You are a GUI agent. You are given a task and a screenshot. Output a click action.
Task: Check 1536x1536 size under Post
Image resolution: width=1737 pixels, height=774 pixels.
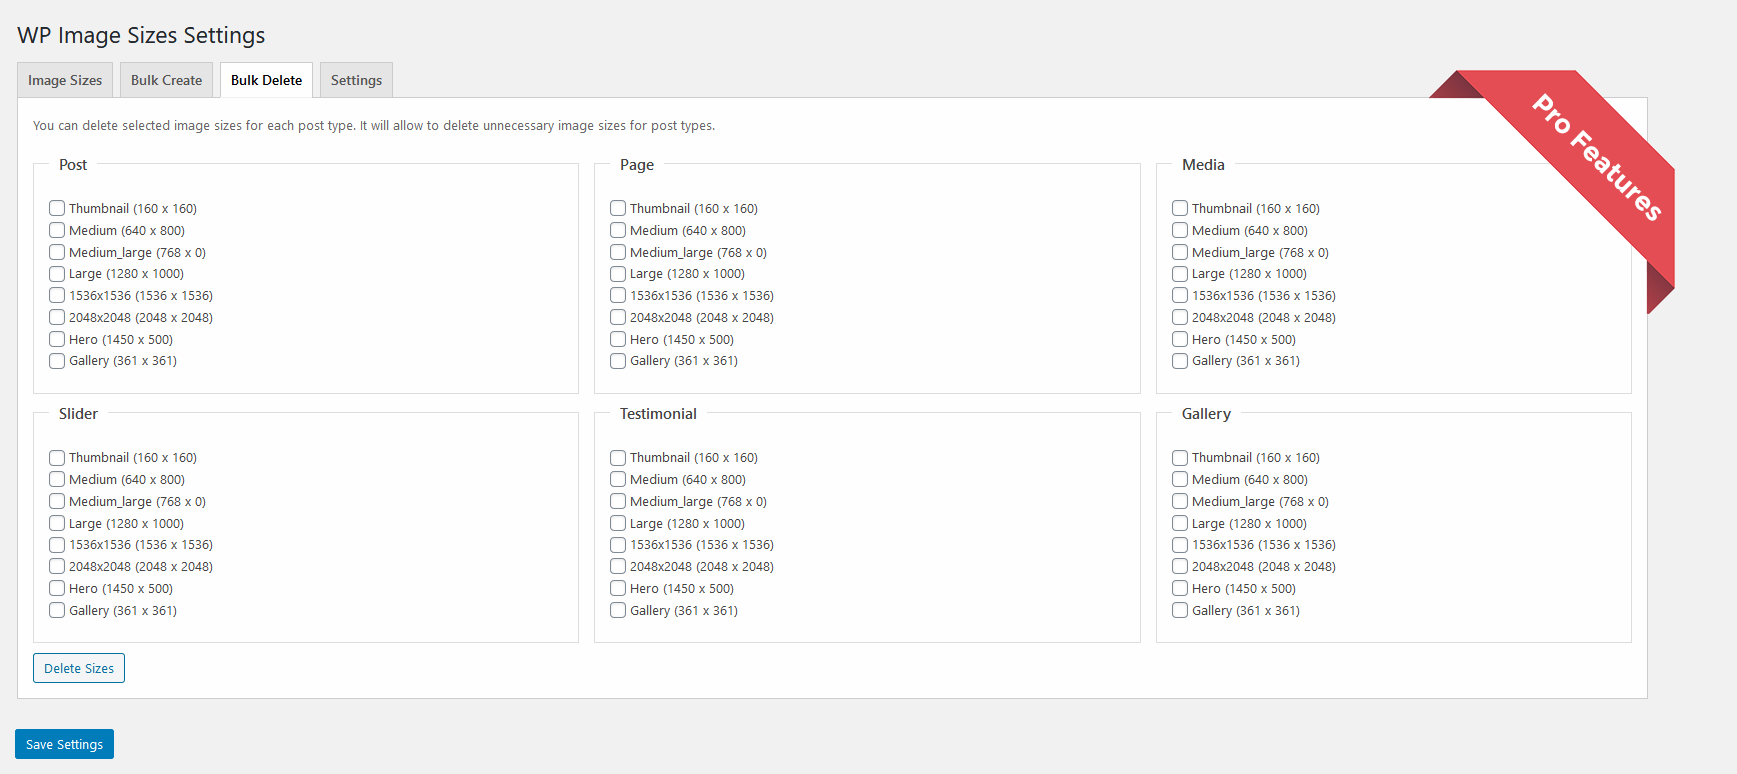pyautogui.click(x=57, y=295)
